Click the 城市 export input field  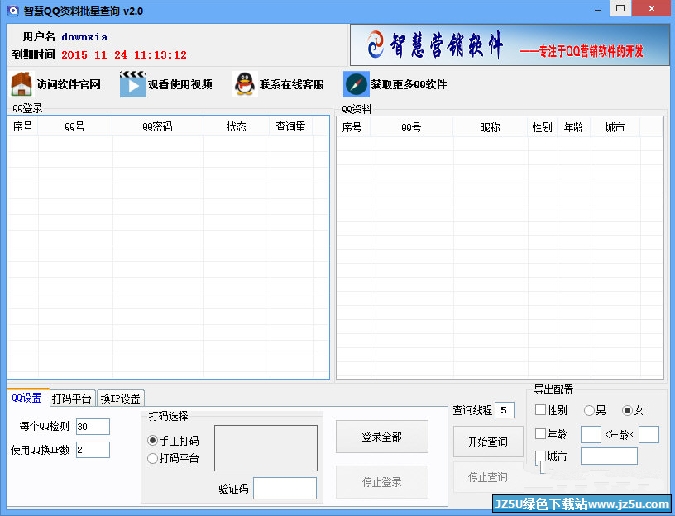[609, 456]
